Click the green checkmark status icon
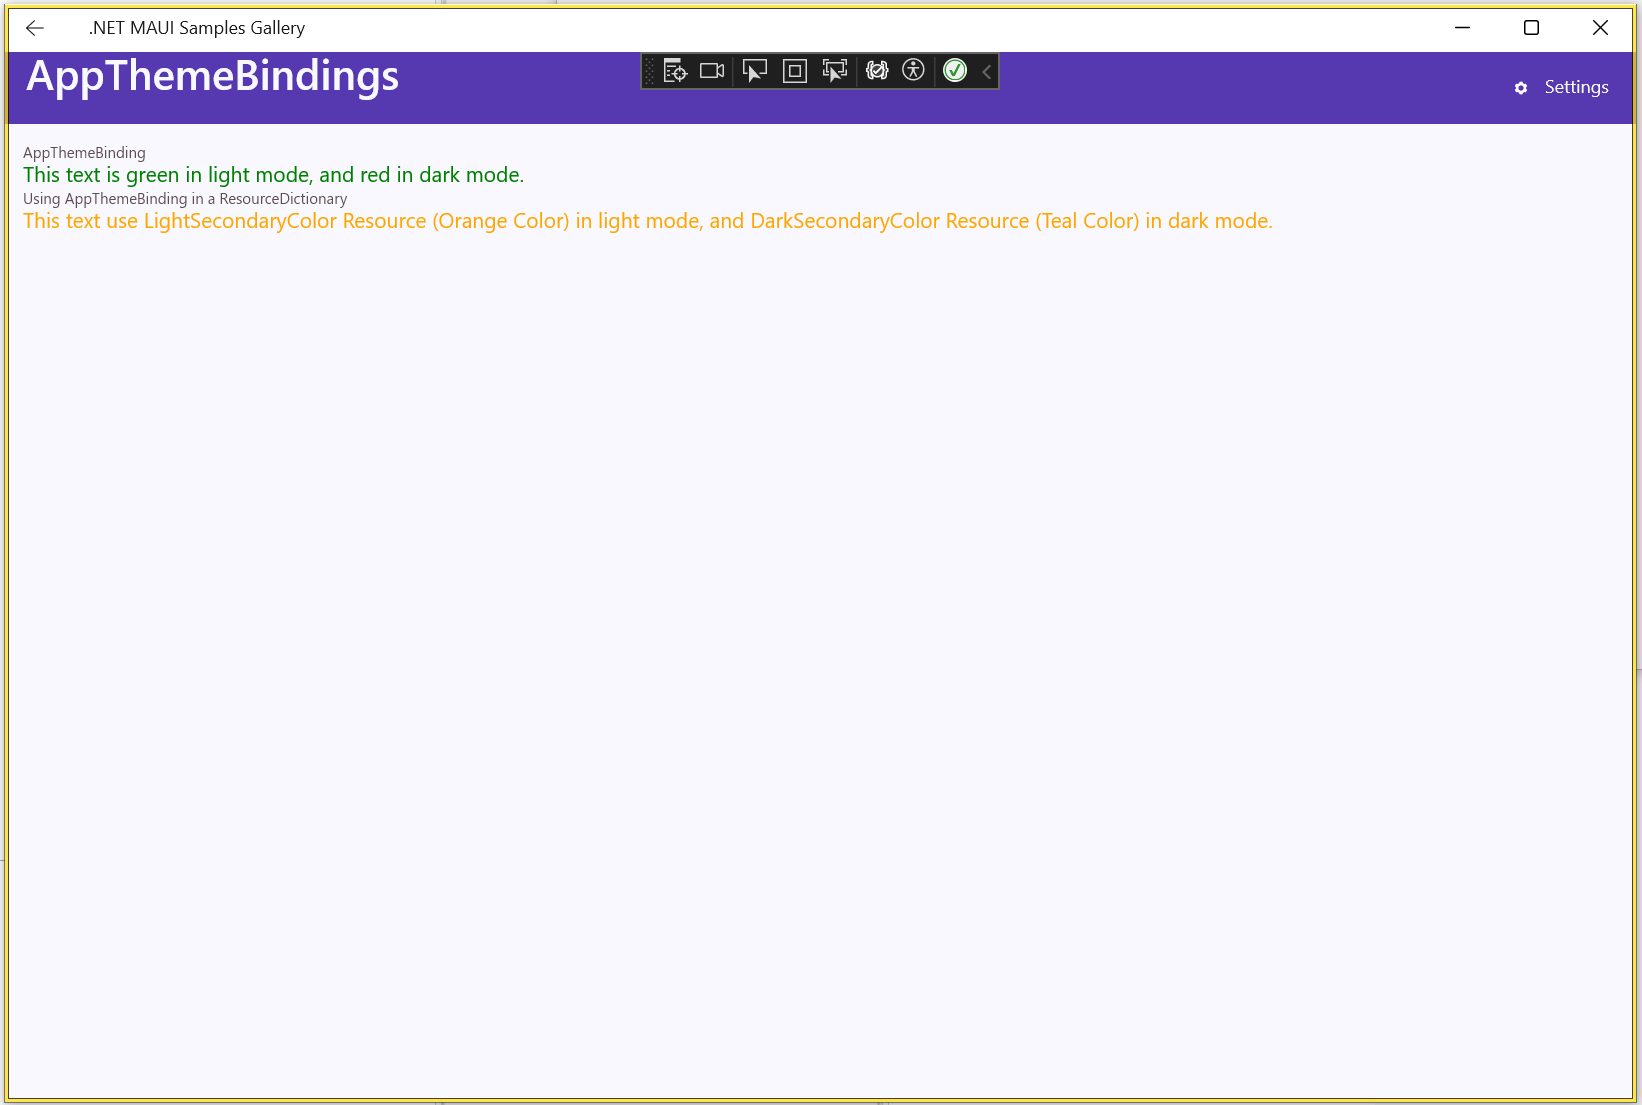Viewport: 1642px width, 1105px height. (x=955, y=70)
